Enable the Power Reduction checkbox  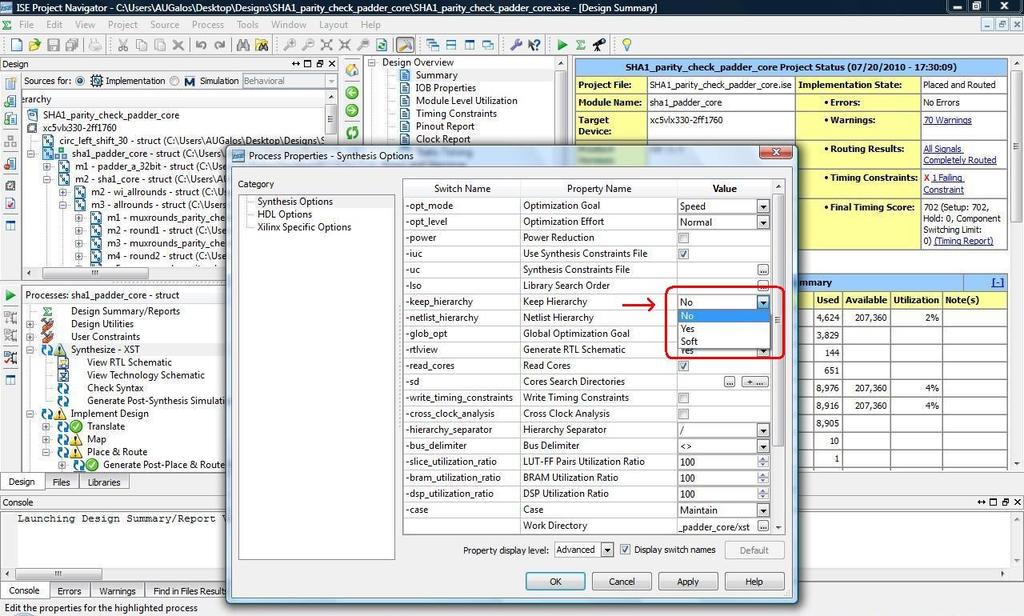point(683,238)
